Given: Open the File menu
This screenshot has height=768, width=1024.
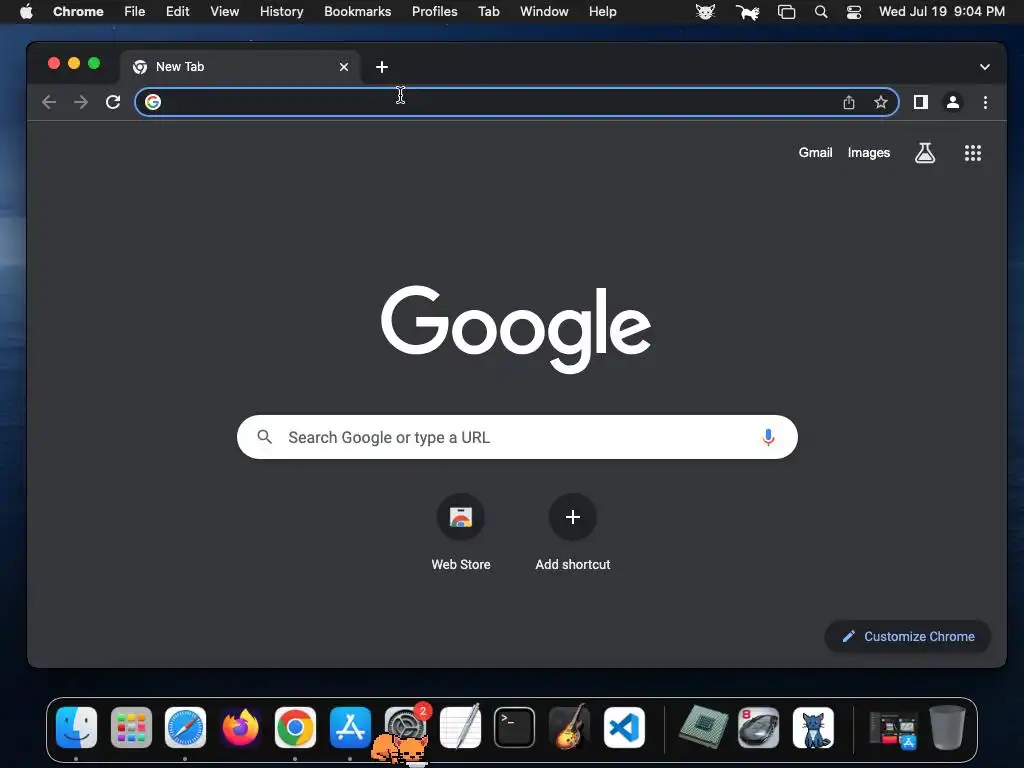Looking at the screenshot, I should pyautogui.click(x=135, y=11).
